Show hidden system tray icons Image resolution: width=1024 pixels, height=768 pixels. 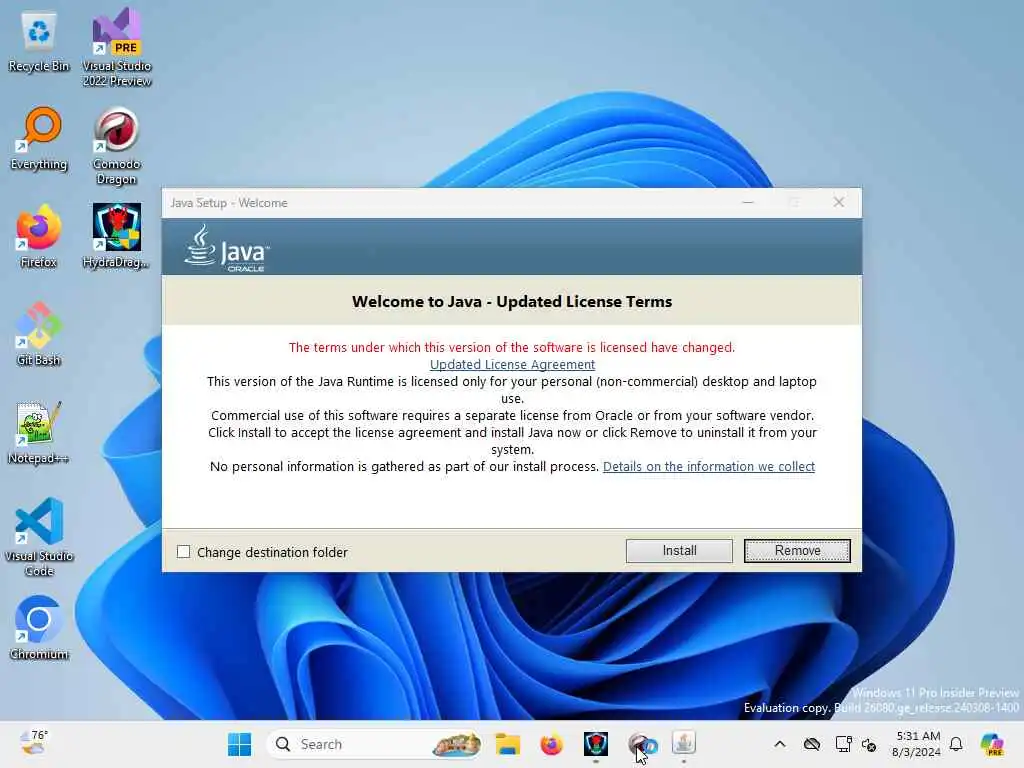click(780, 744)
